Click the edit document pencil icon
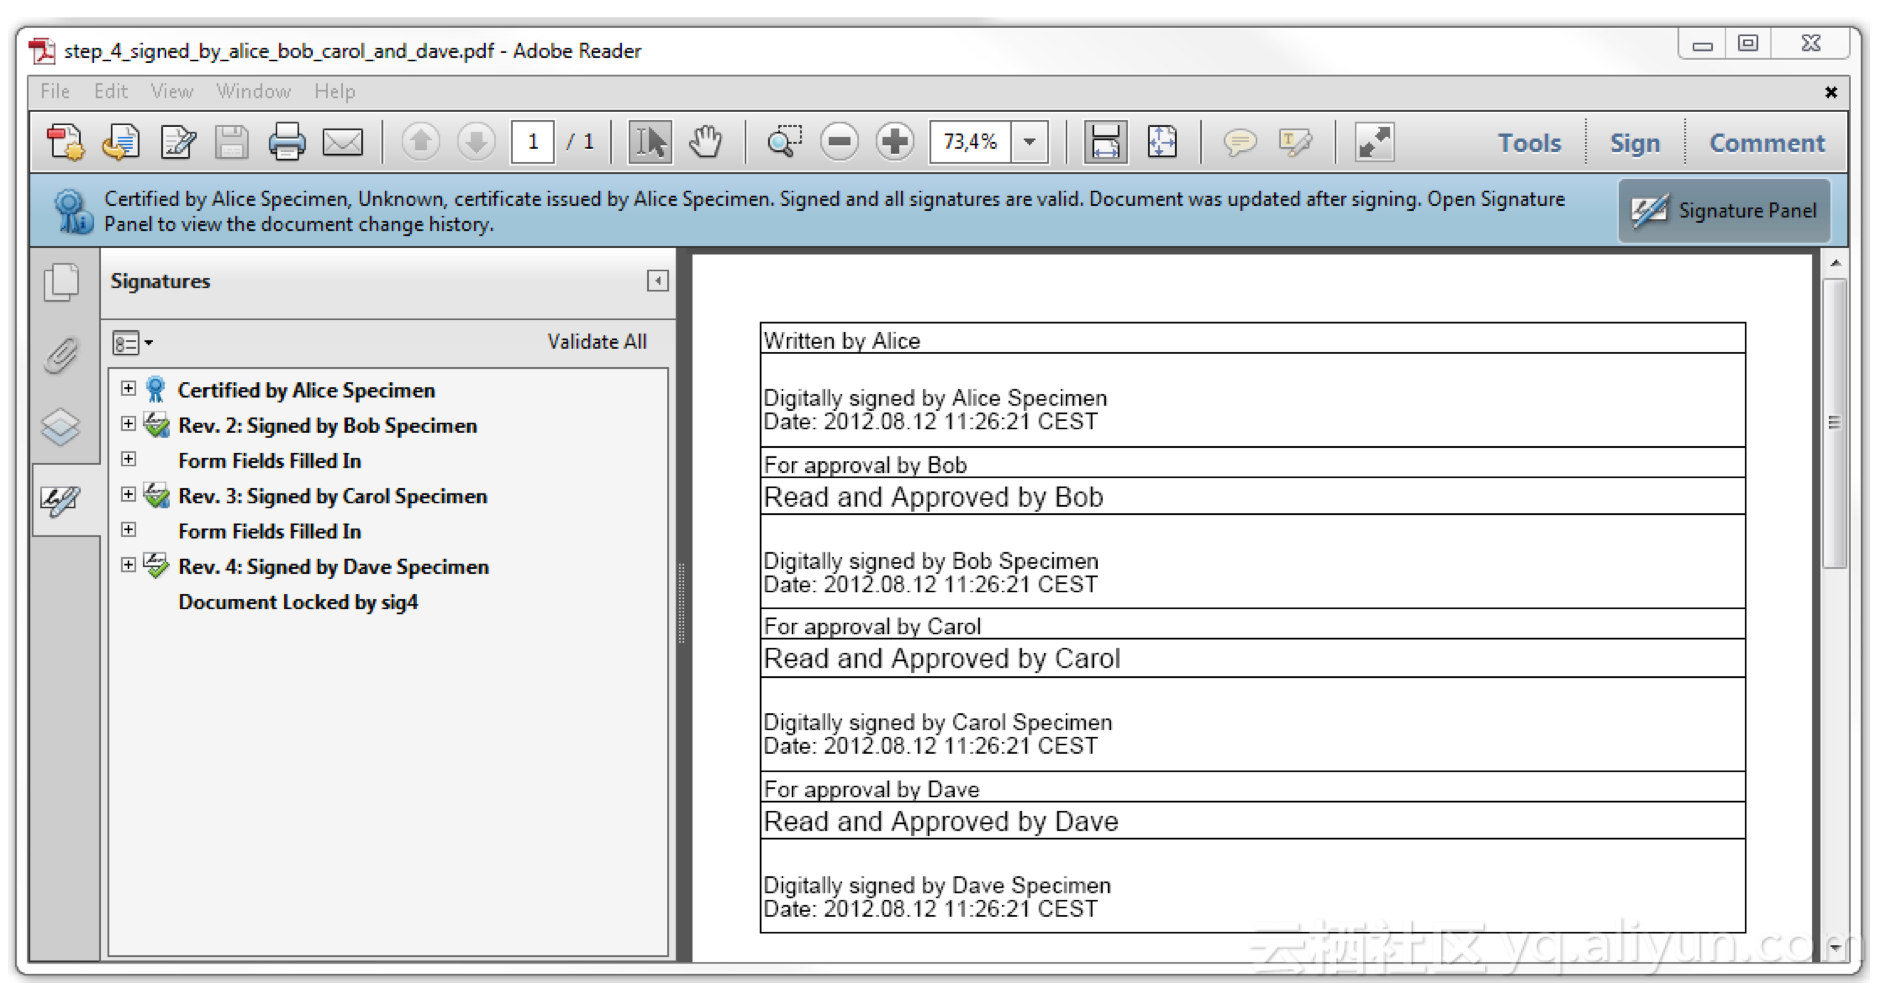Viewport: 1880px width, 988px height. click(178, 142)
